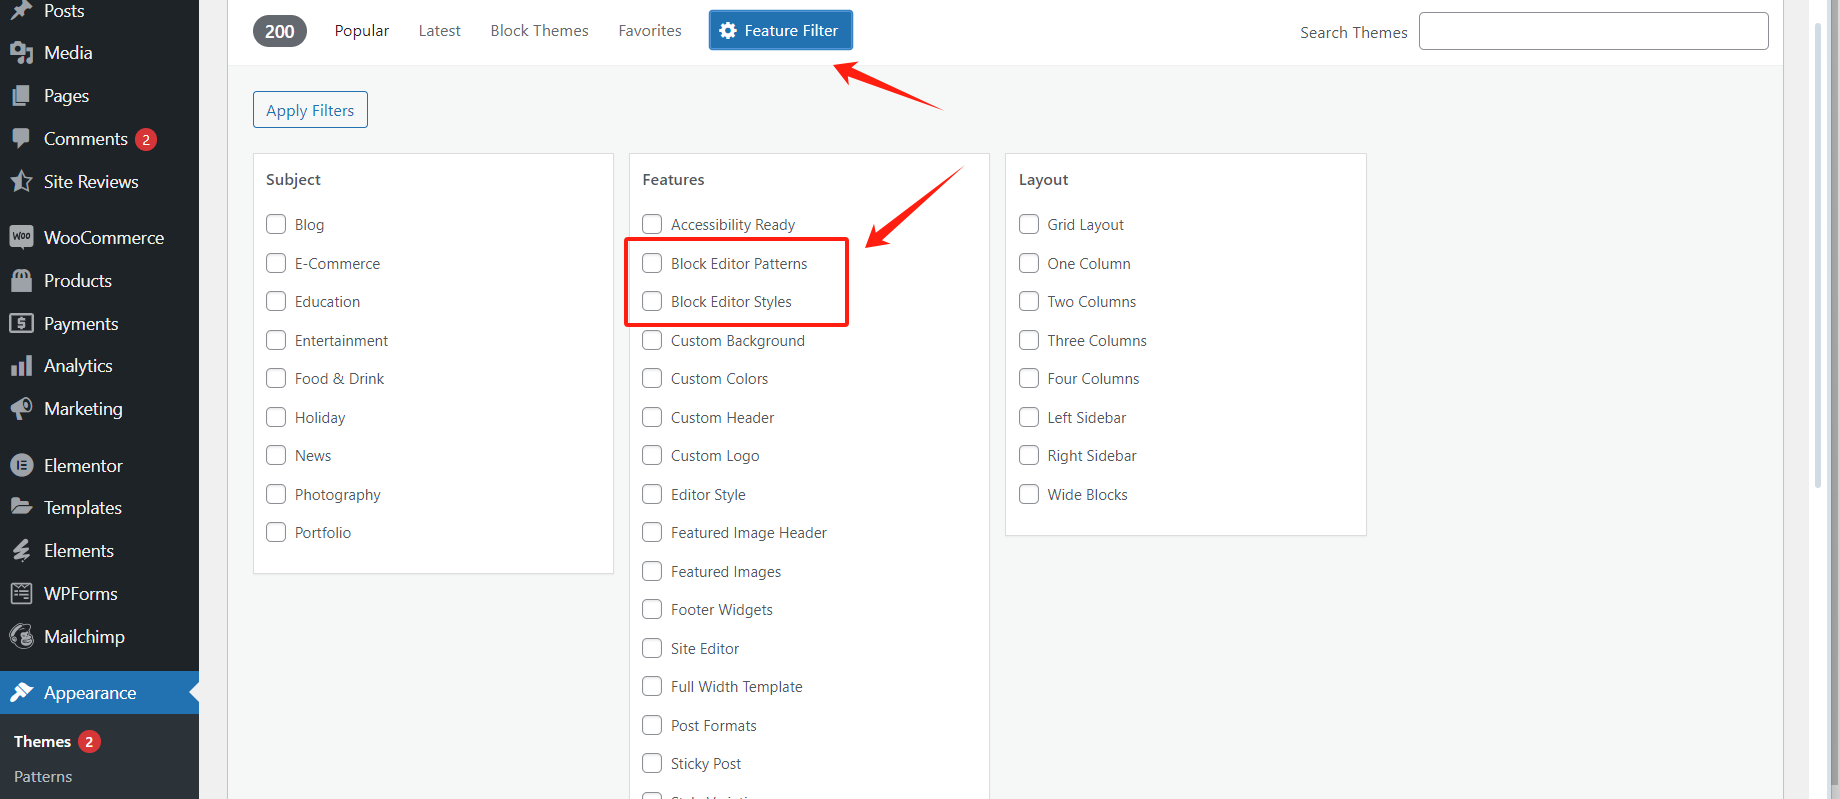This screenshot has width=1840, height=799.
Task: Click the WooCommerce icon in sidebar
Action: tap(21, 237)
